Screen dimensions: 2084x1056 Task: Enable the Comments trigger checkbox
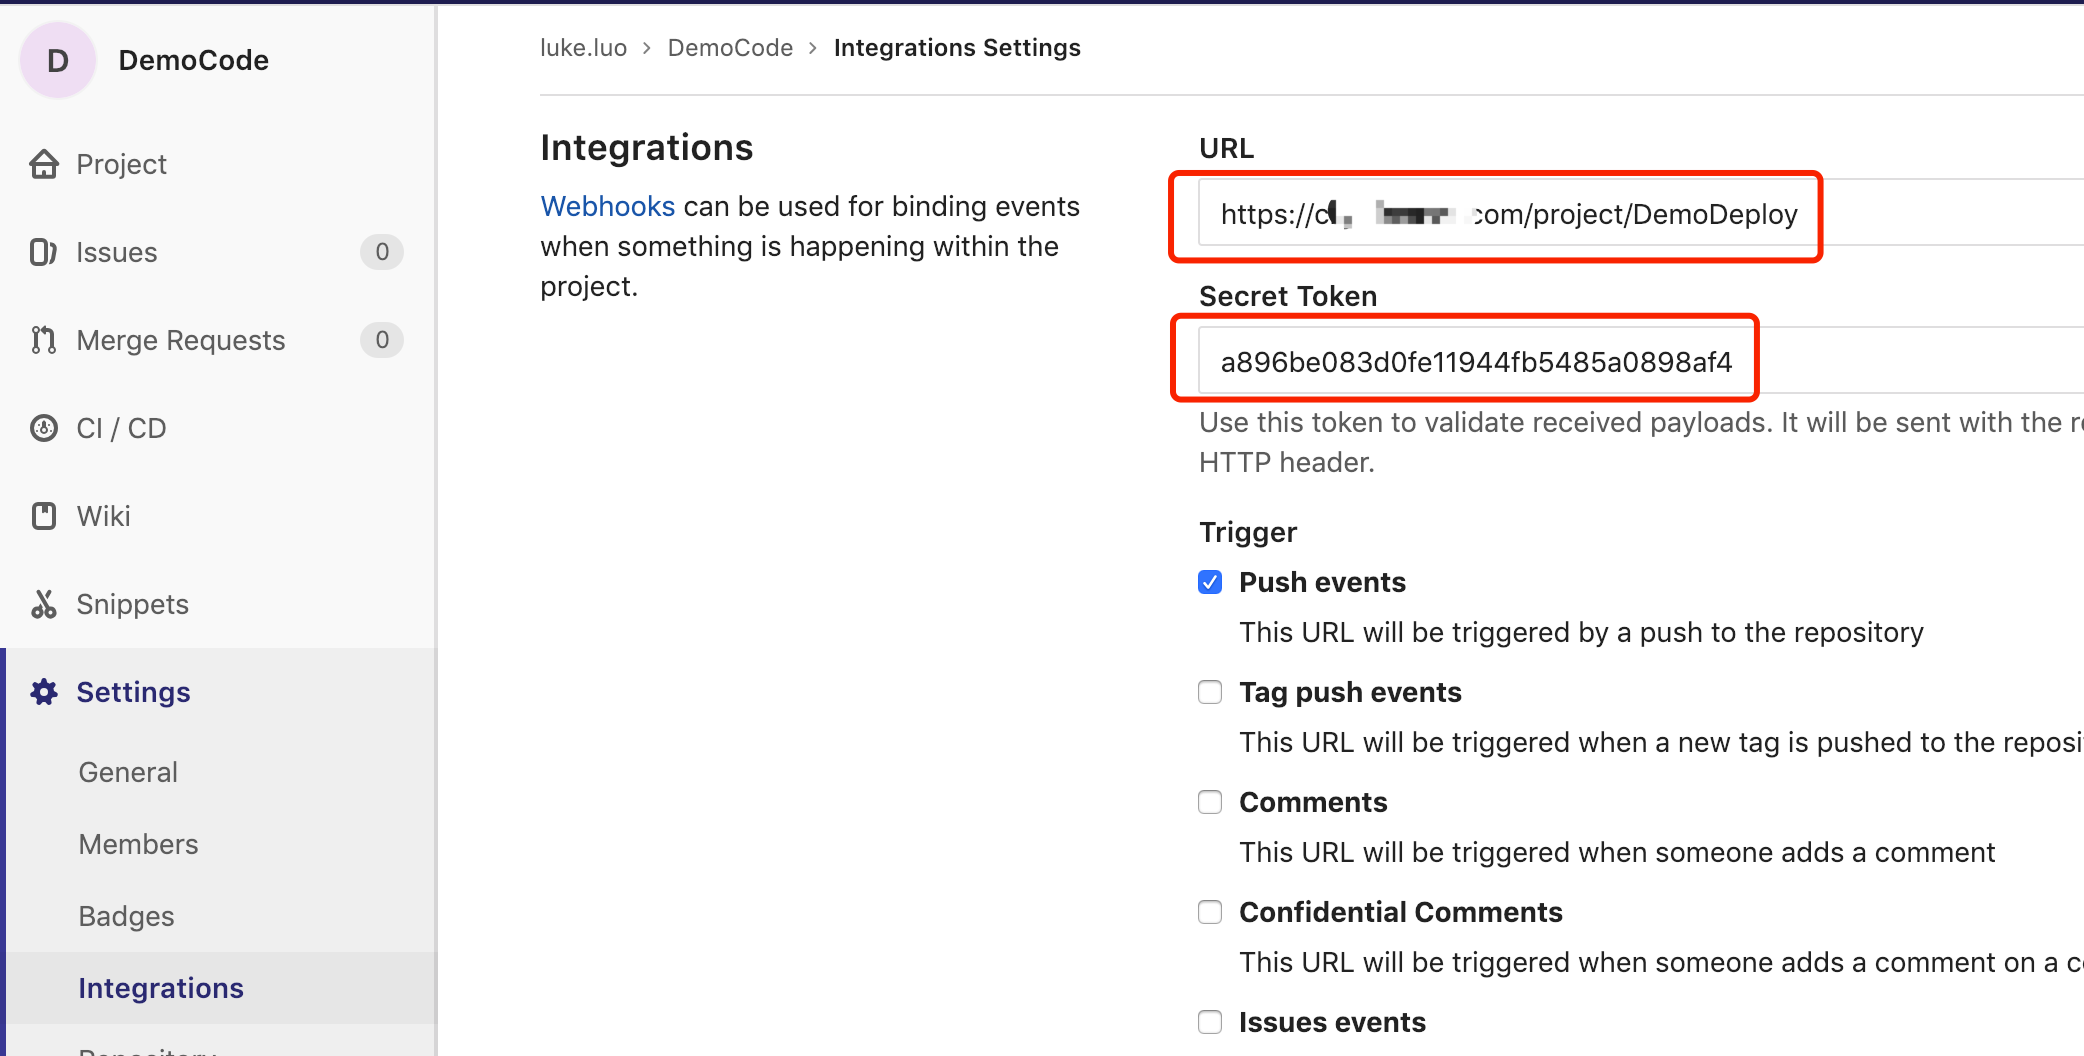[x=1210, y=803]
